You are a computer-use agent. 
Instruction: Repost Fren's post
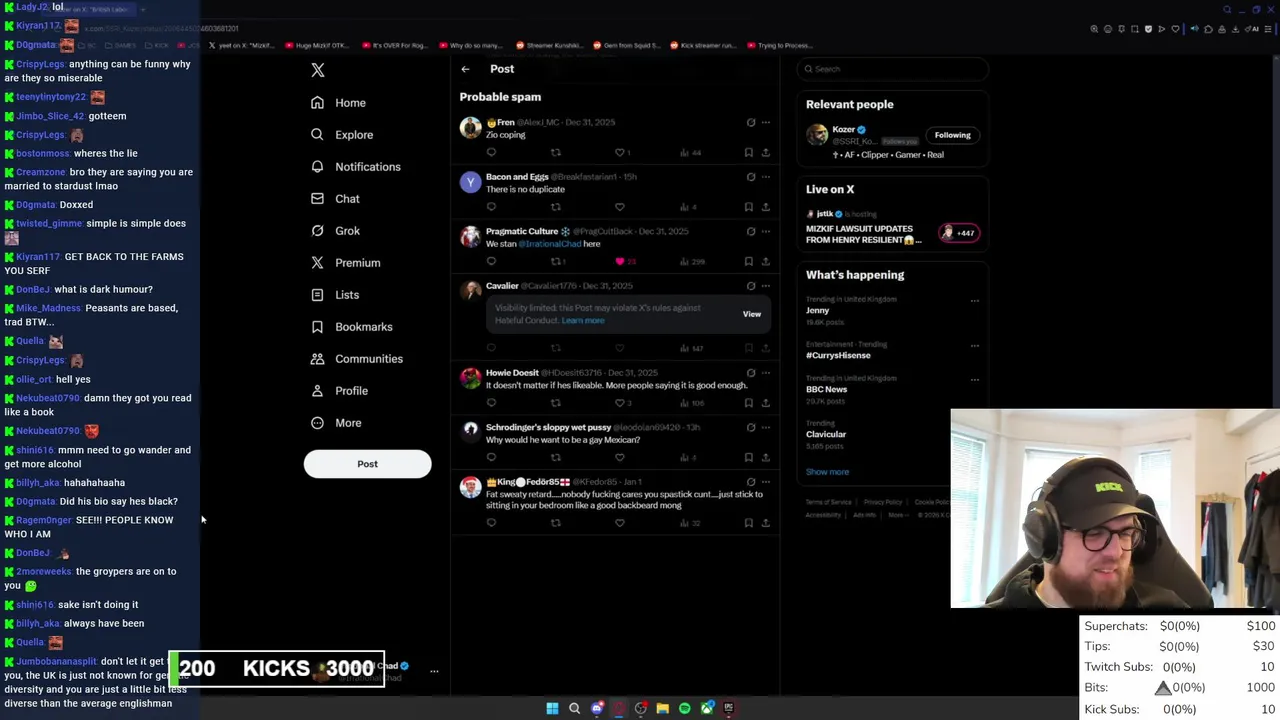[555, 153]
